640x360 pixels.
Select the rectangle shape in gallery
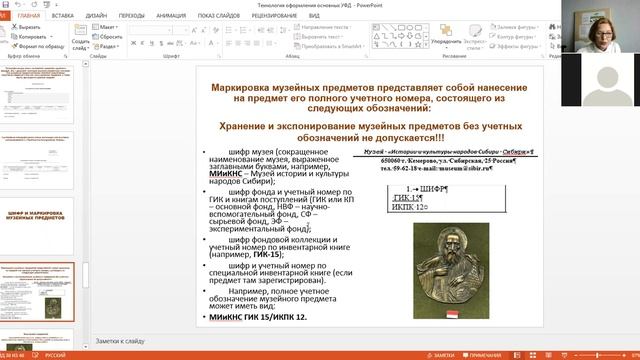401,27
